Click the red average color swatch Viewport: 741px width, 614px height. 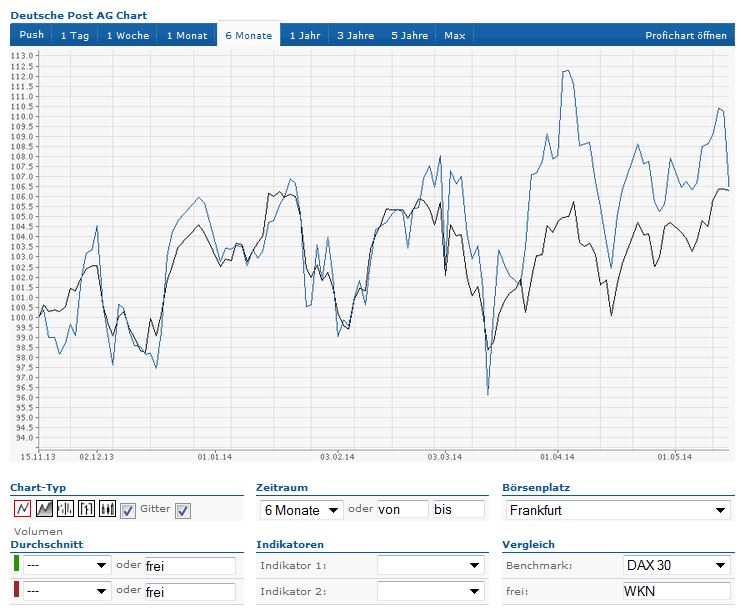[17, 589]
